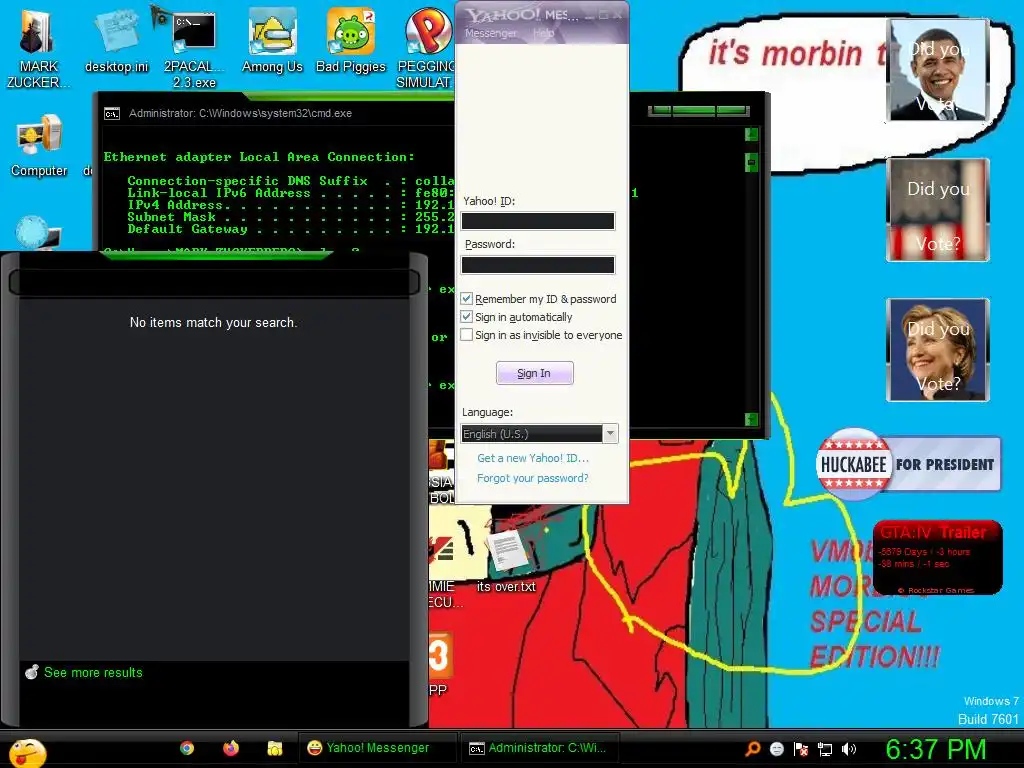Launch Google Chrome from the taskbar
Image resolution: width=1024 pixels, height=768 pixels.
click(187, 748)
